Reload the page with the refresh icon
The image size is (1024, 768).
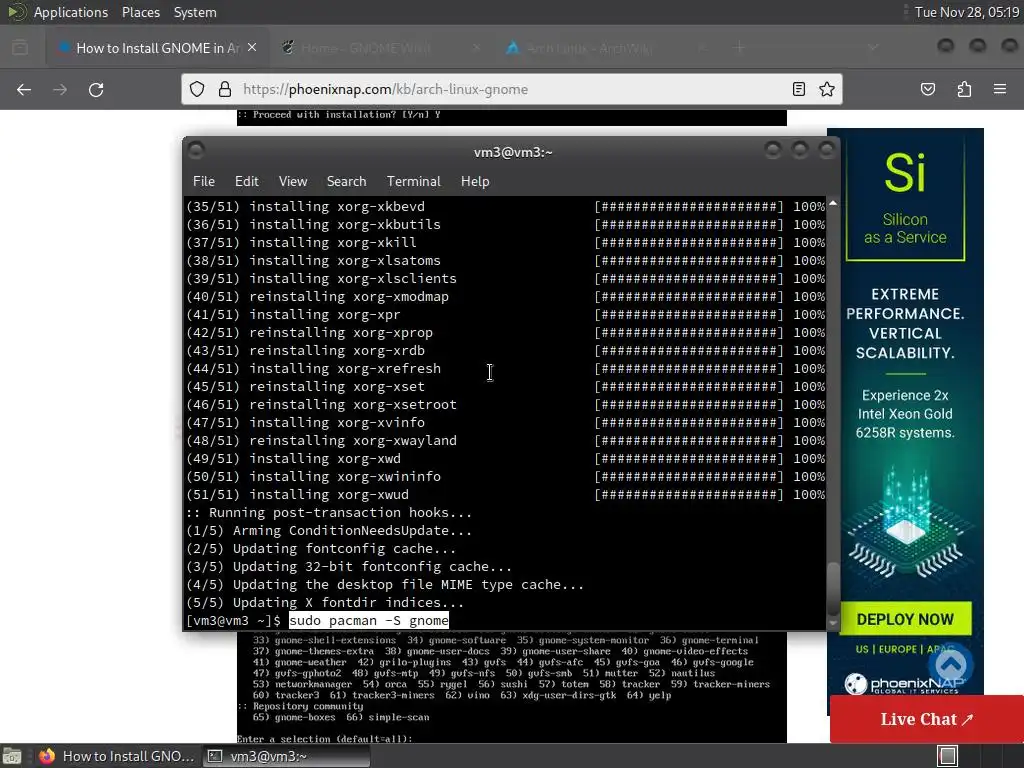pyautogui.click(x=96, y=89)
